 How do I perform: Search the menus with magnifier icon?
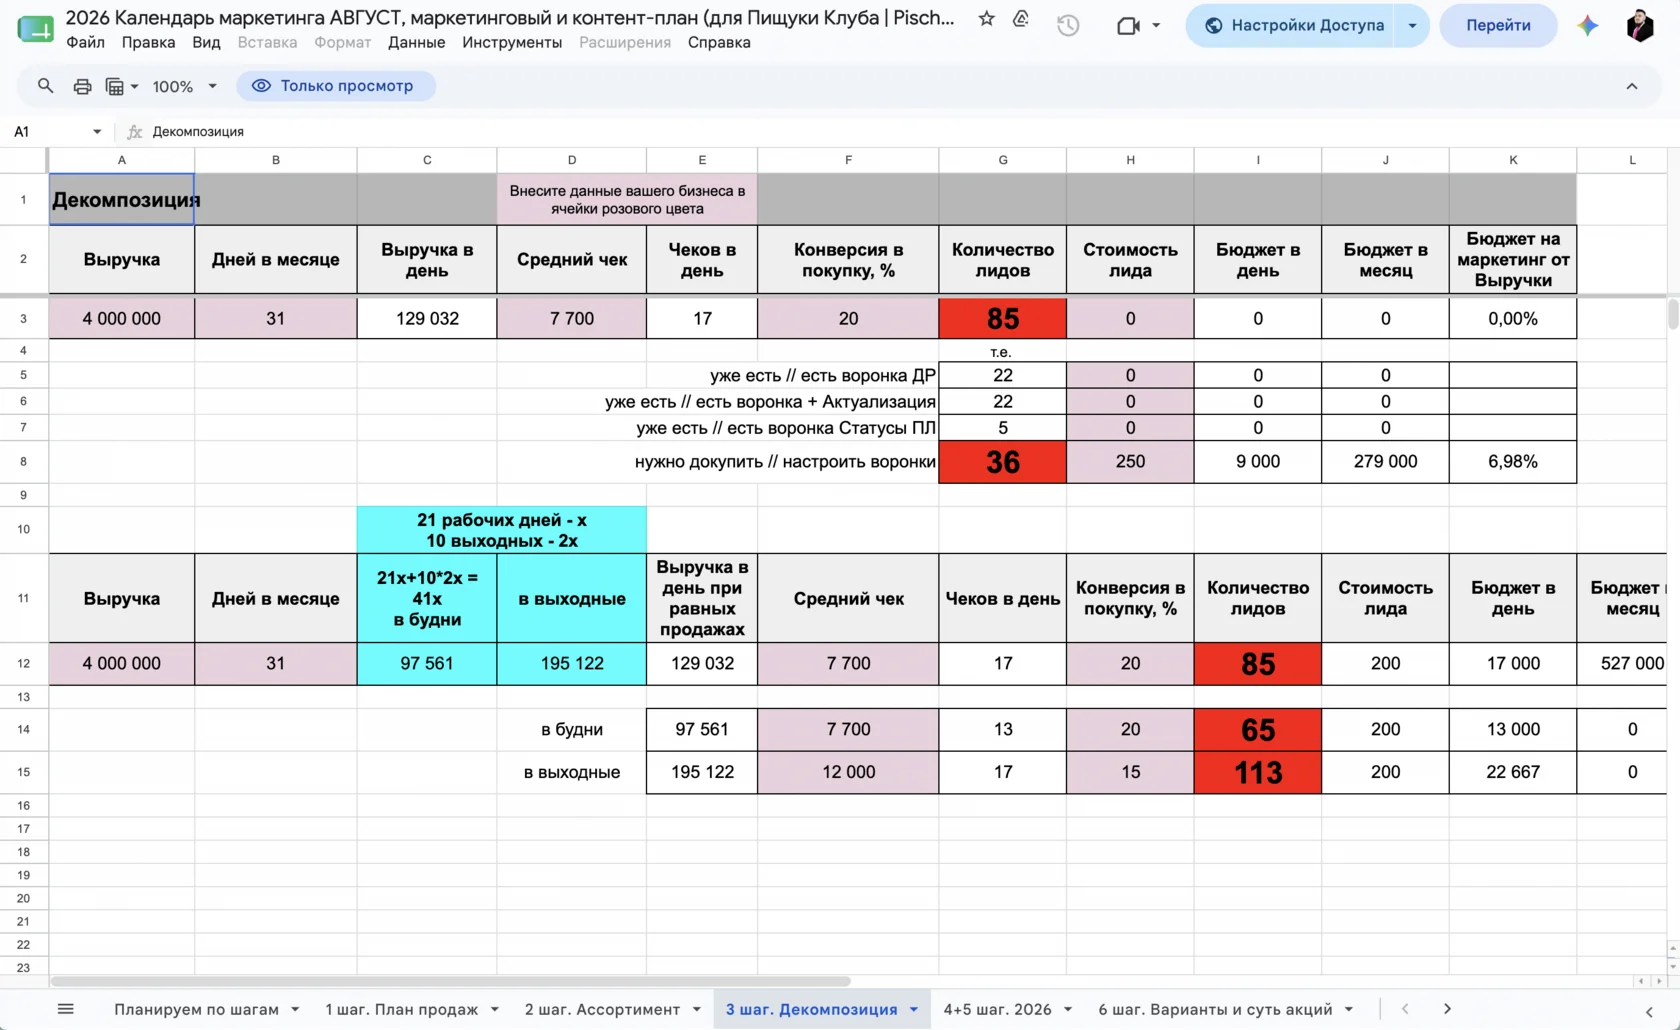point(45,86)
